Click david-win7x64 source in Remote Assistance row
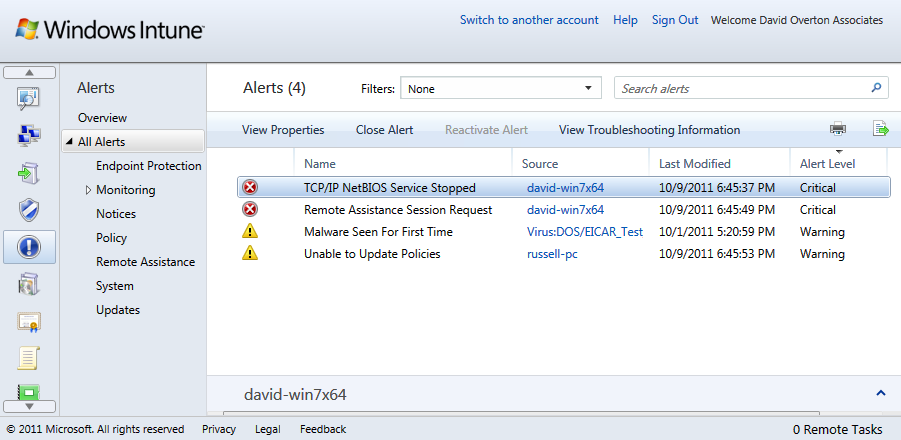Image resolution: width=901 pixels, height=440 pixels. [565, 210]
